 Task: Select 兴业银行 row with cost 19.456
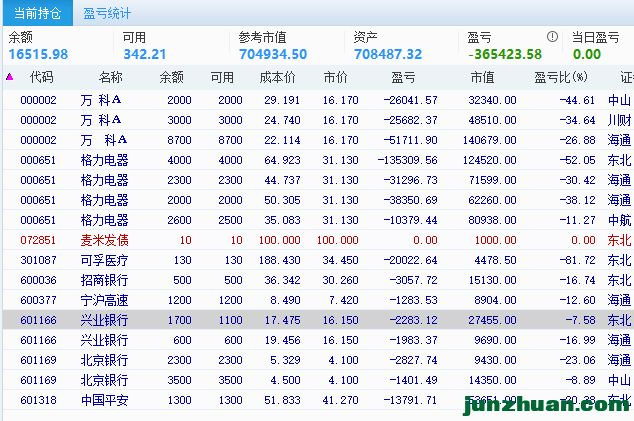[318, 340]
